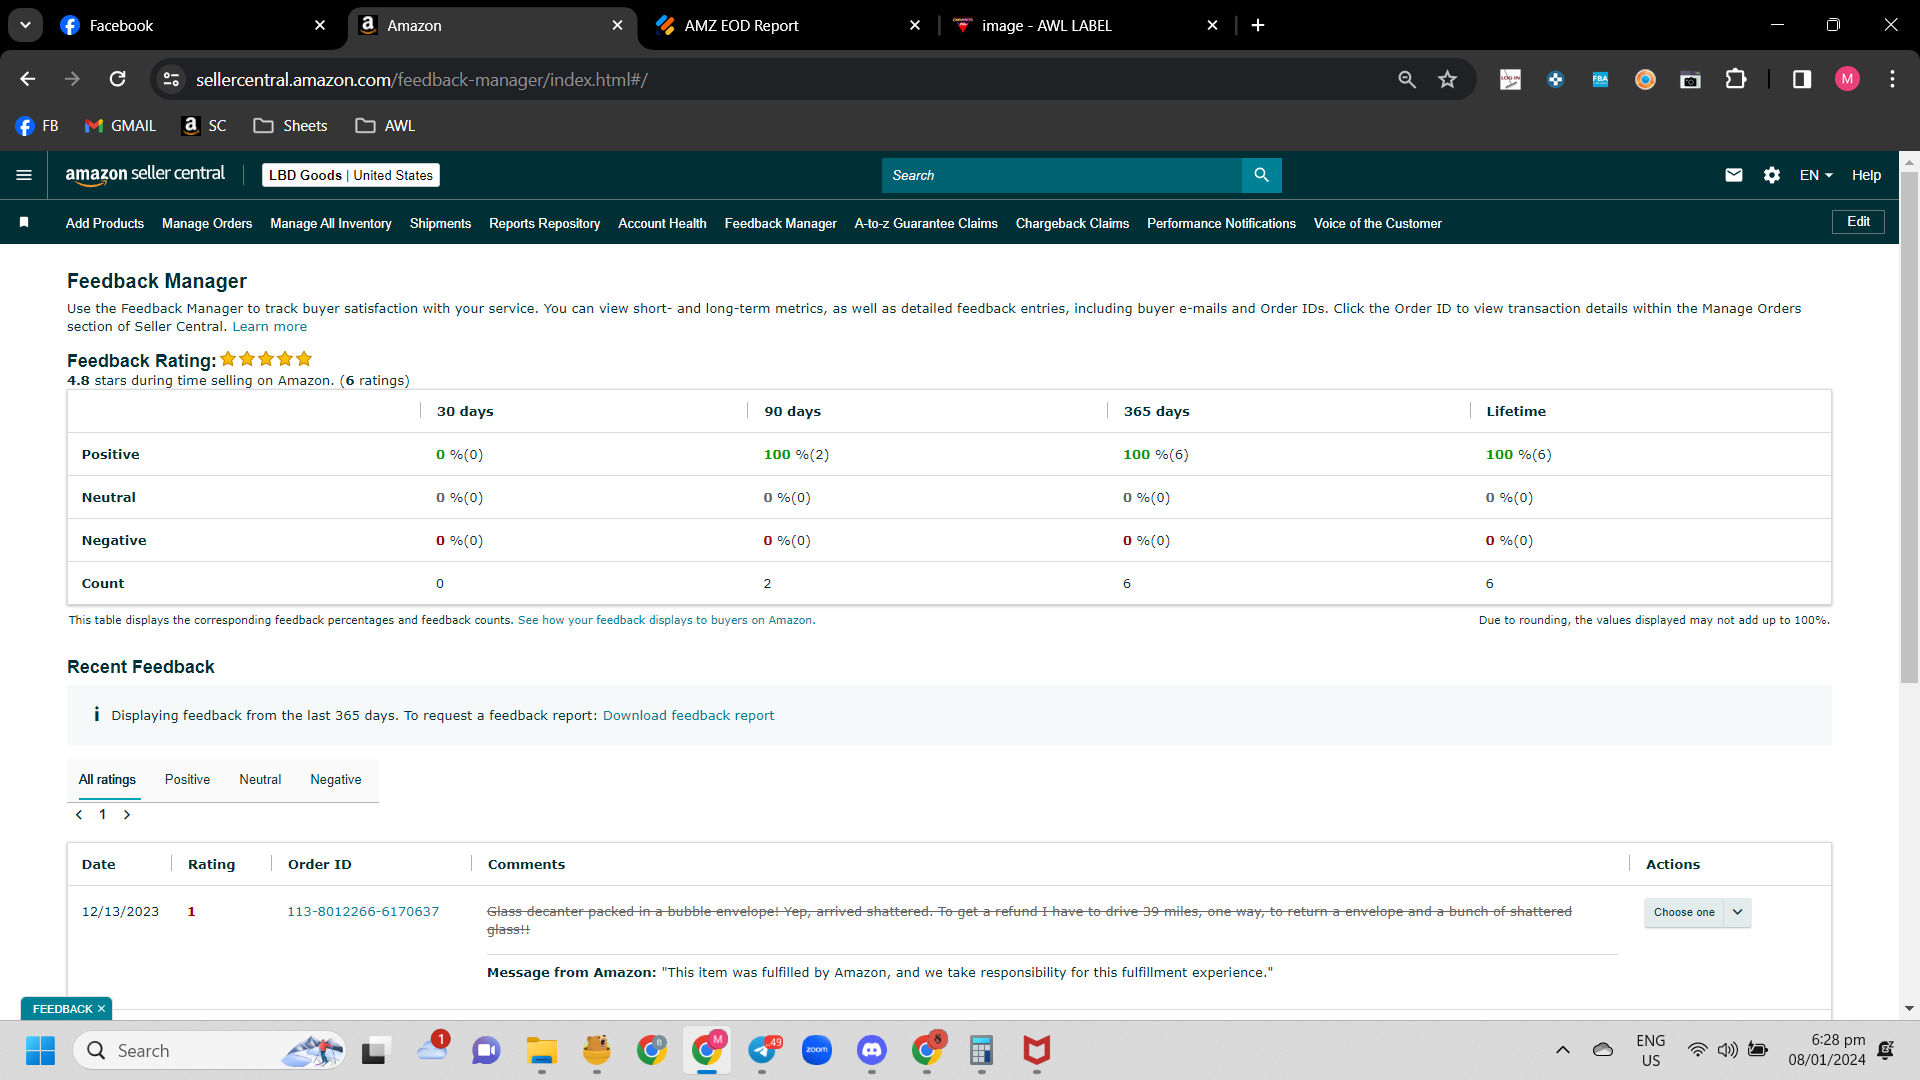
Task: Open the browser zoom magnifier icon
Action: click(x=1407, y=79)
